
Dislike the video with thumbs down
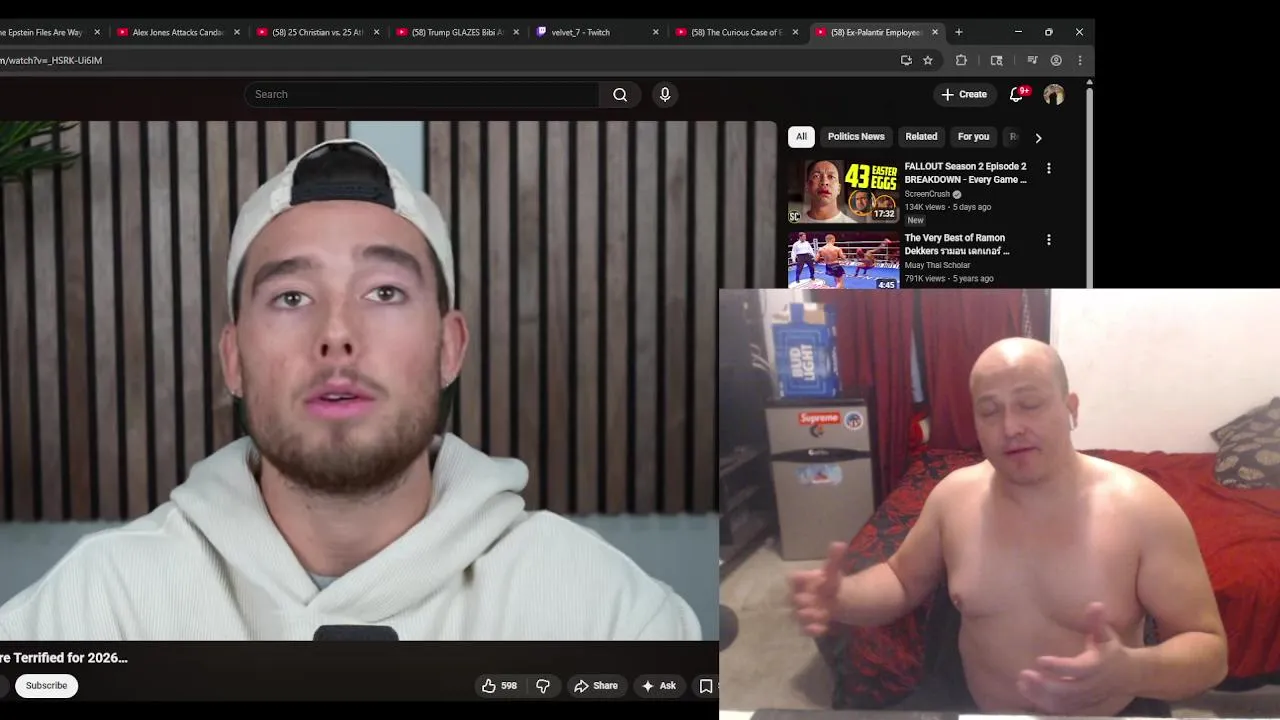coord(543,685)
